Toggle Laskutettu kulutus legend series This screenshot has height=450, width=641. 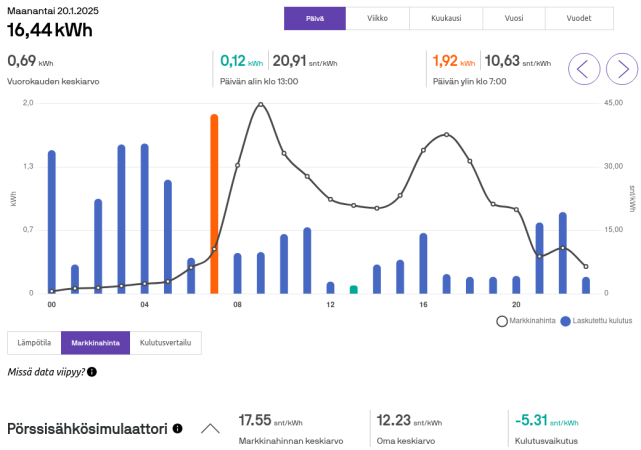(596, 321)
